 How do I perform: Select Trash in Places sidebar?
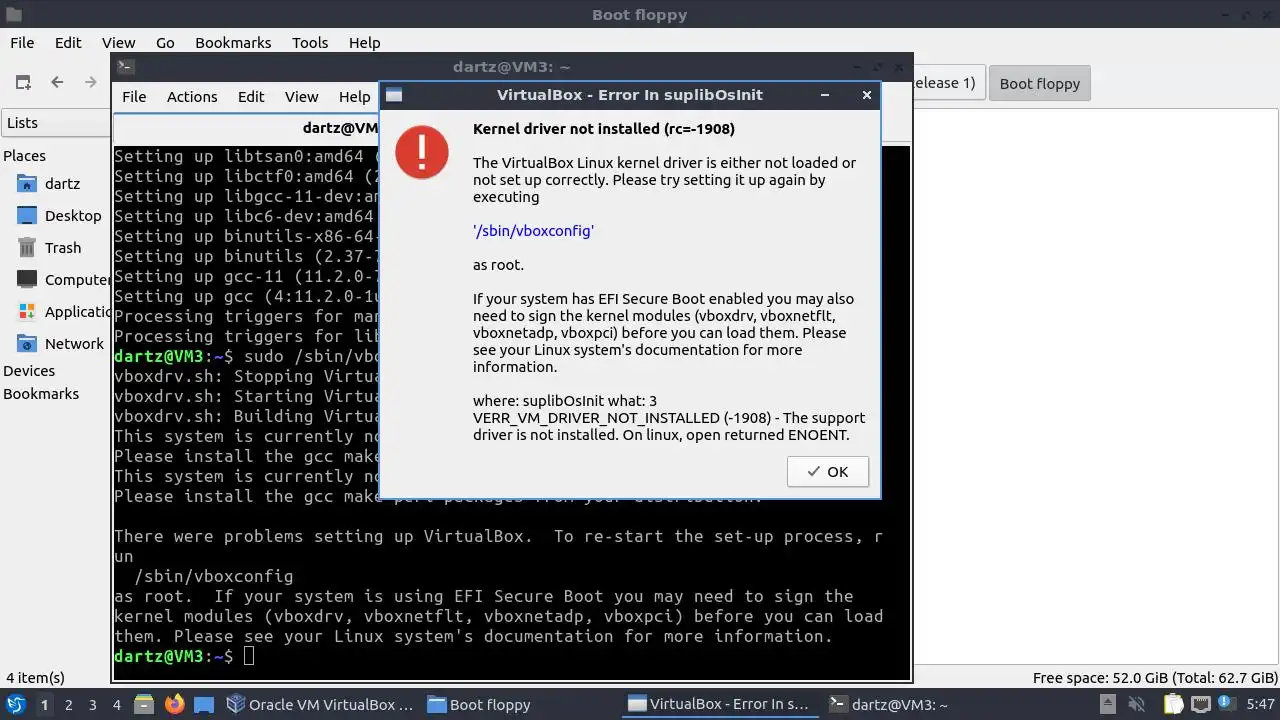[62, 248]
